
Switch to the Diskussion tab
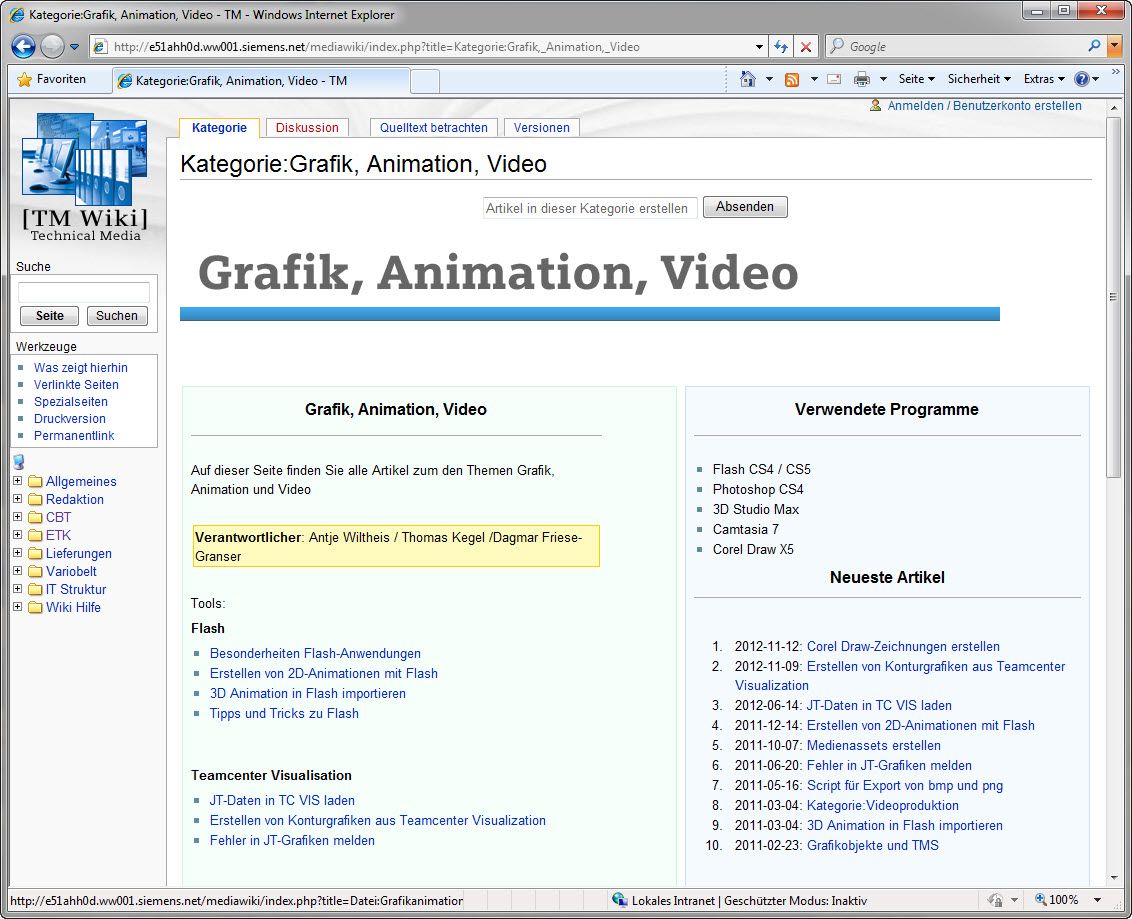[307, 128]
